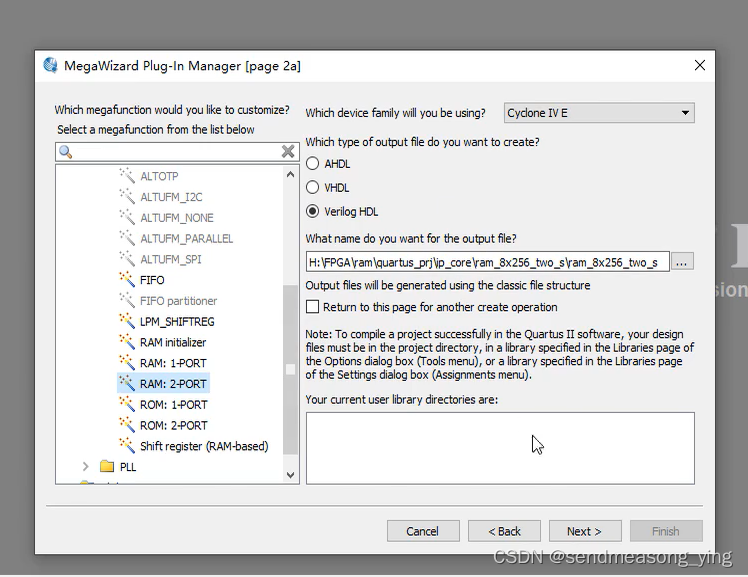Image resolution: width=748 pixels, height=577 pixels.
Task: Select Shift register (RAM-based) entry
Action: pyautogui.click(x=204, y=446)
